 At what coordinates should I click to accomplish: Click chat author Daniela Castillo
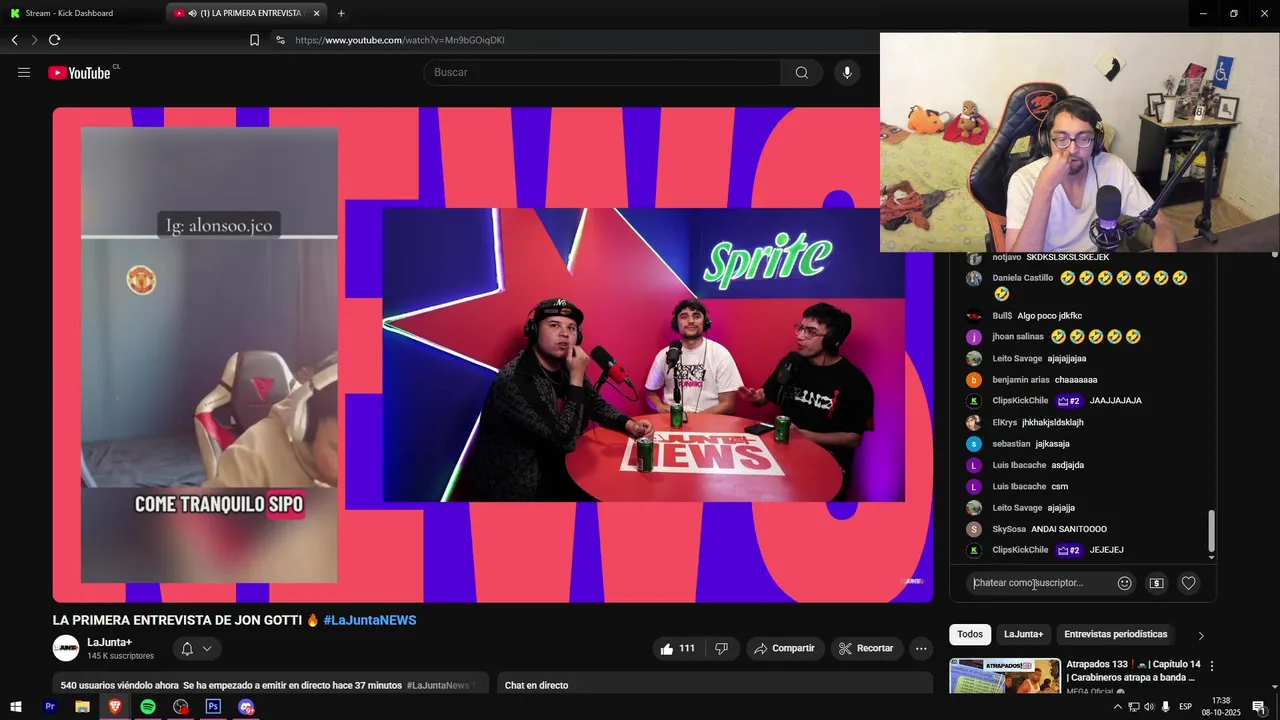(x=1023, y=278)
